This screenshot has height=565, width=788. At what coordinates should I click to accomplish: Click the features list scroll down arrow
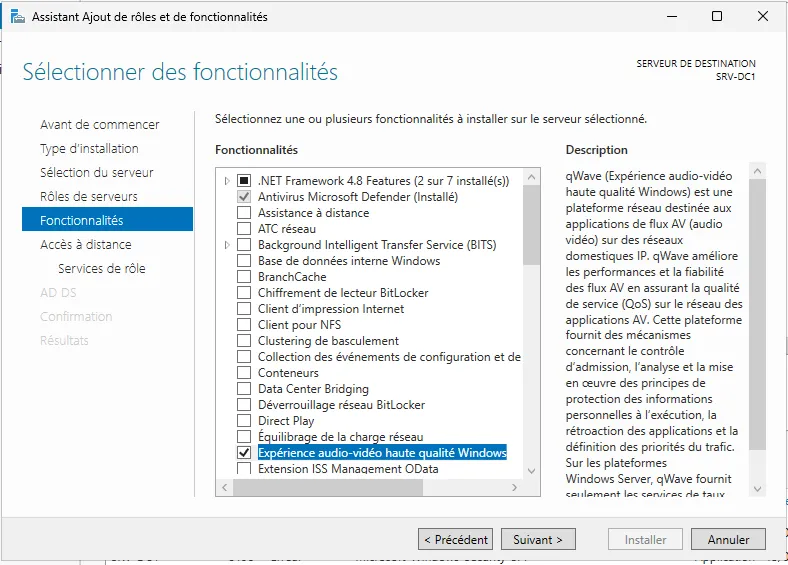[x=532, y=470]
